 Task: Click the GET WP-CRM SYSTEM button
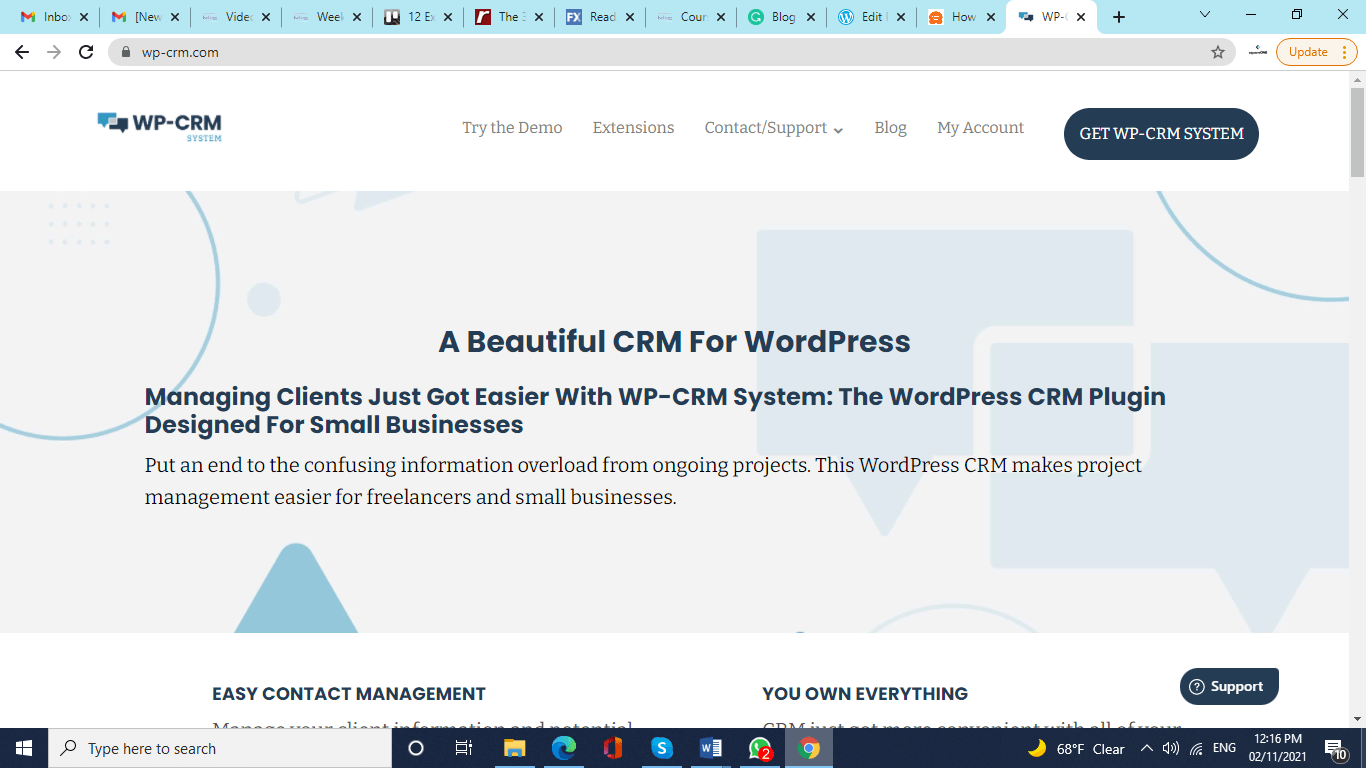click(1160, 133)
